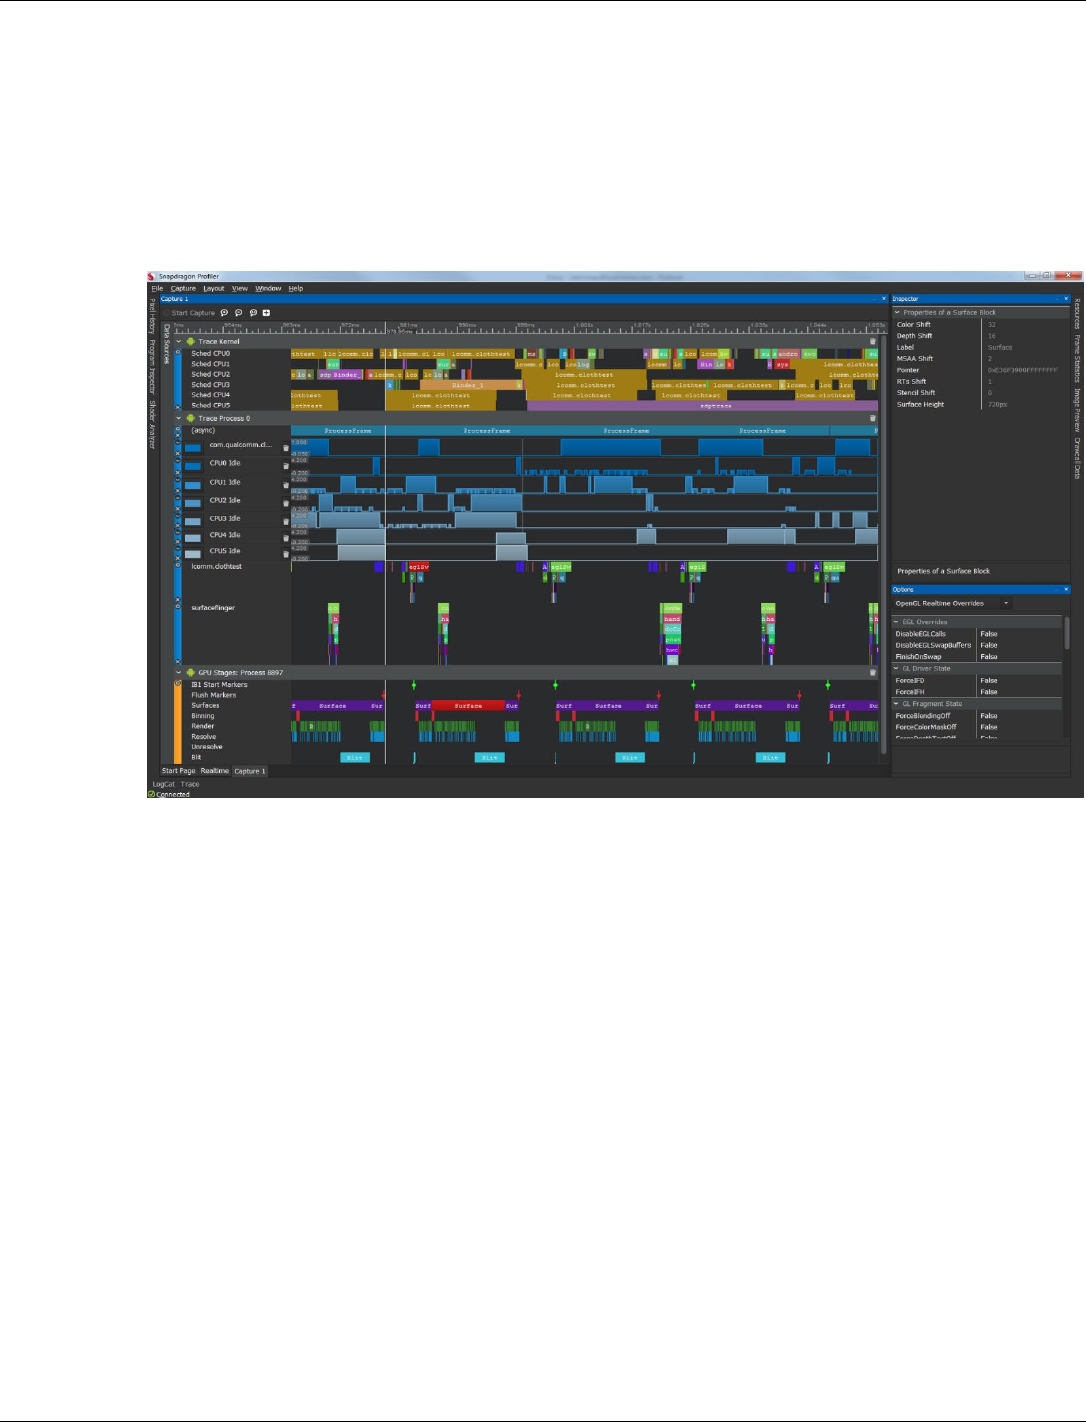Open the OpenGL Realtime Overrides dropdown
This screenshot has height=1422, width=1086.
coord(952,603)
